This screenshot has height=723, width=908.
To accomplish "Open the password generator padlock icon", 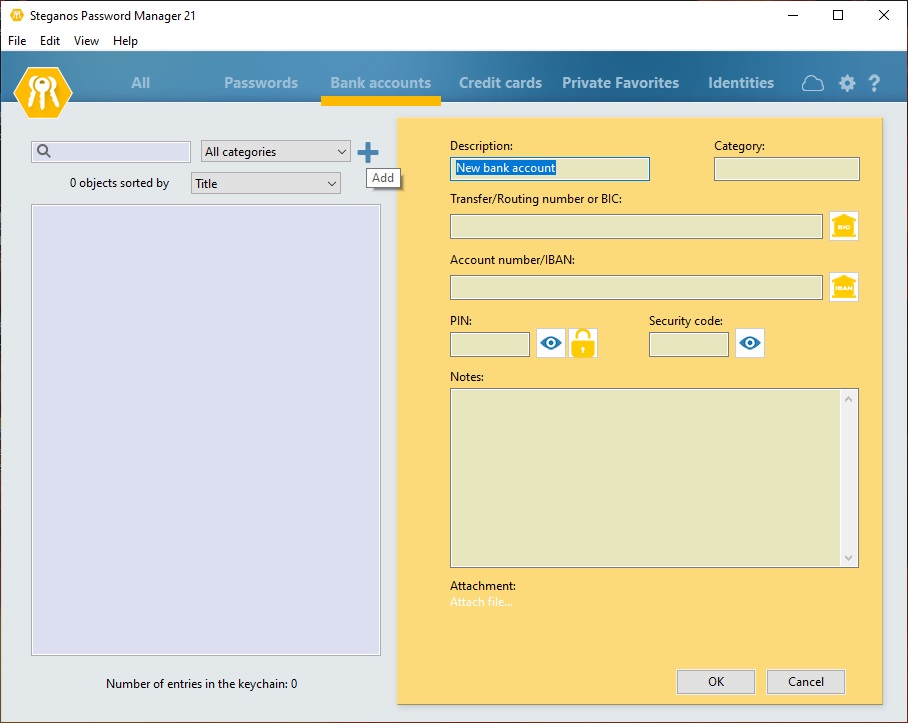I will click(584, 343).
